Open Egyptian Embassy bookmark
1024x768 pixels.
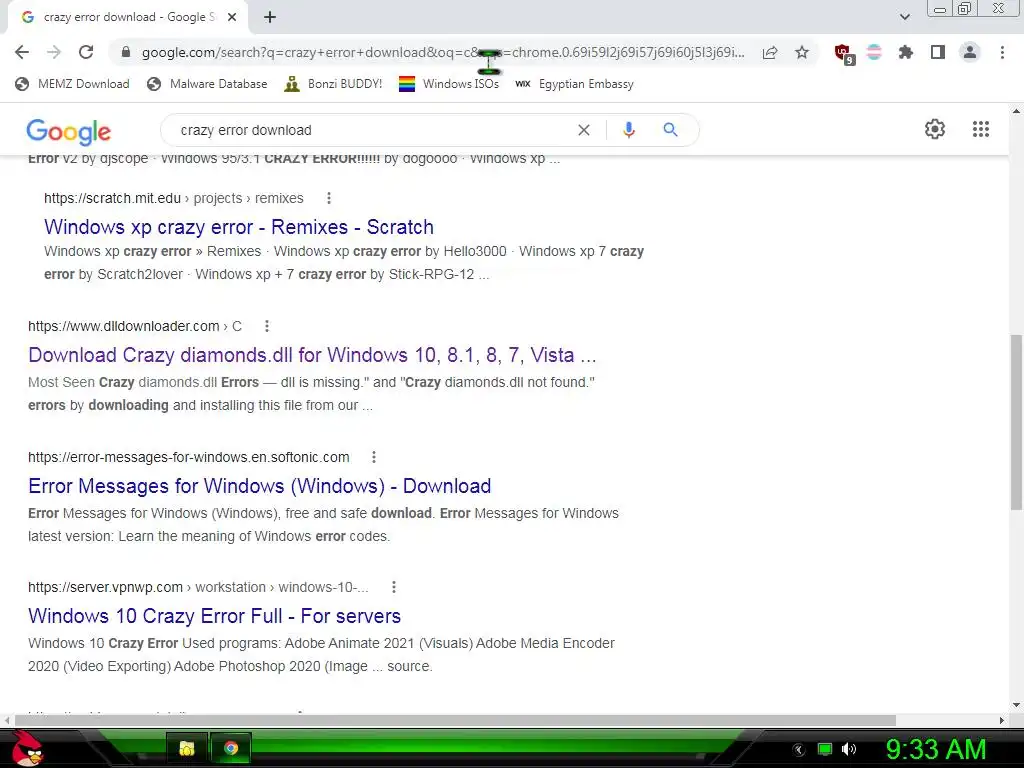pos(575,84)
